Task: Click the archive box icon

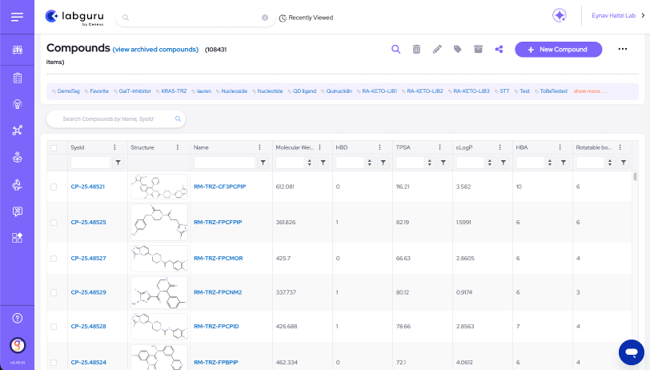Action: [478, 49]
